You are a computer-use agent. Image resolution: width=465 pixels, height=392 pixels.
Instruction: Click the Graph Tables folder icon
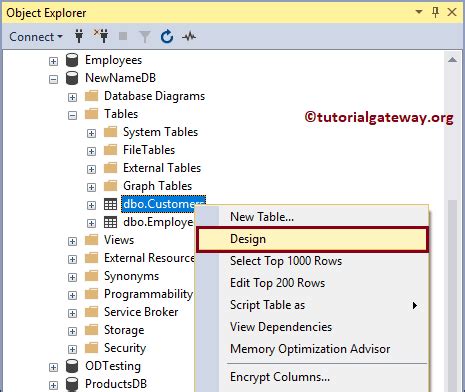[x=110, y=186]
